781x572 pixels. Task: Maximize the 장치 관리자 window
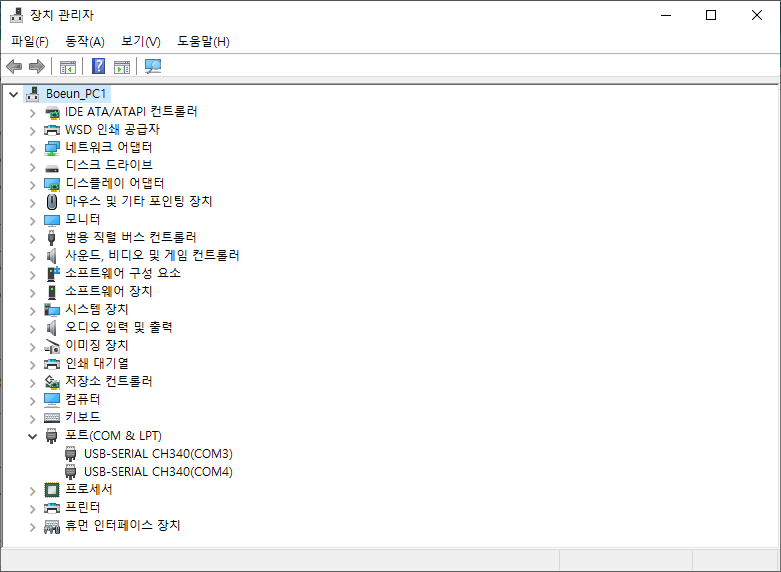[x=711, y=15]
